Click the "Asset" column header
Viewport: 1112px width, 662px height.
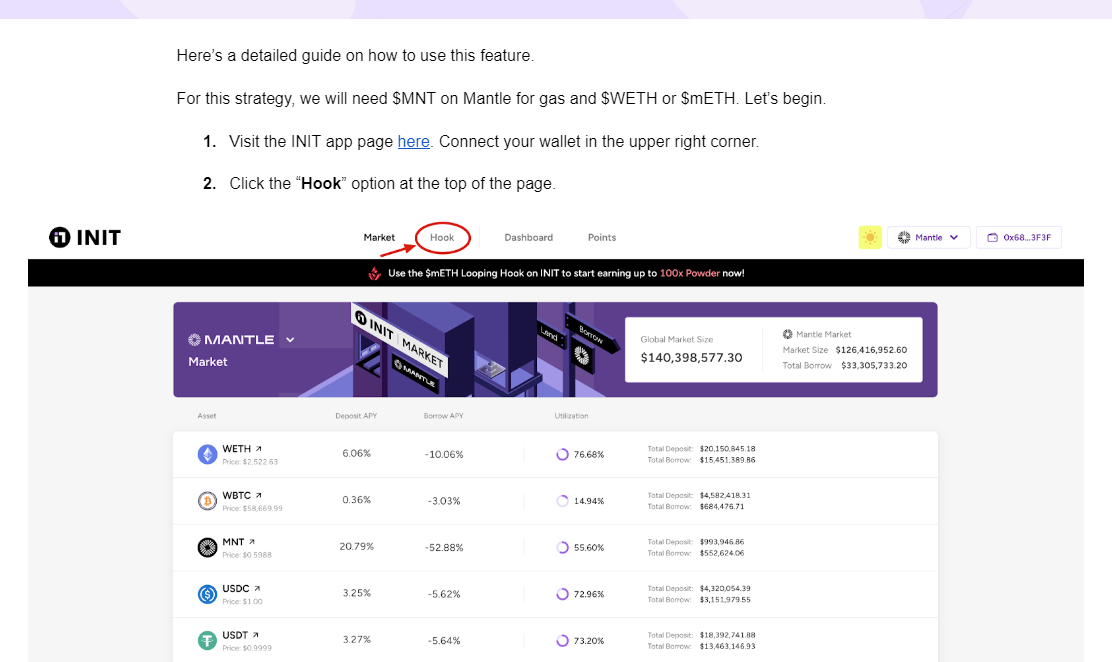tap(207, 416)
